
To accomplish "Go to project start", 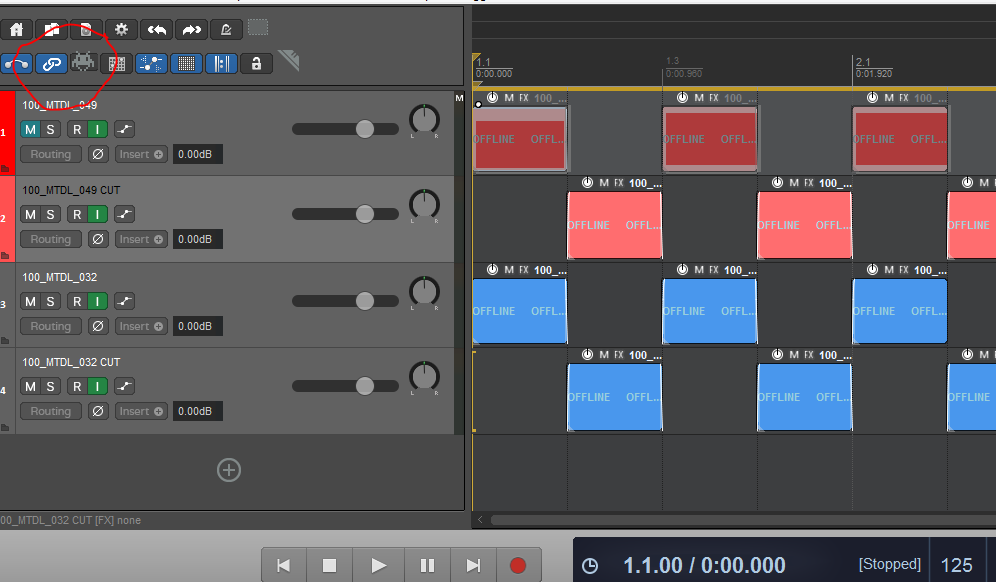I will (x=284, y=565).
